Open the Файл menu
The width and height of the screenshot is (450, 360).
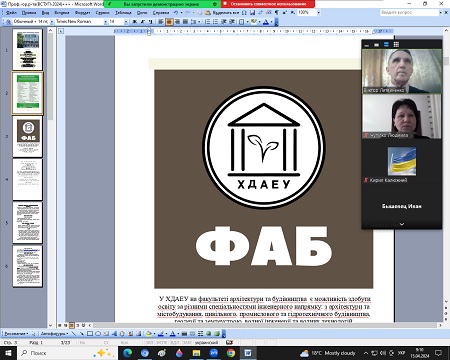(11, 13)
